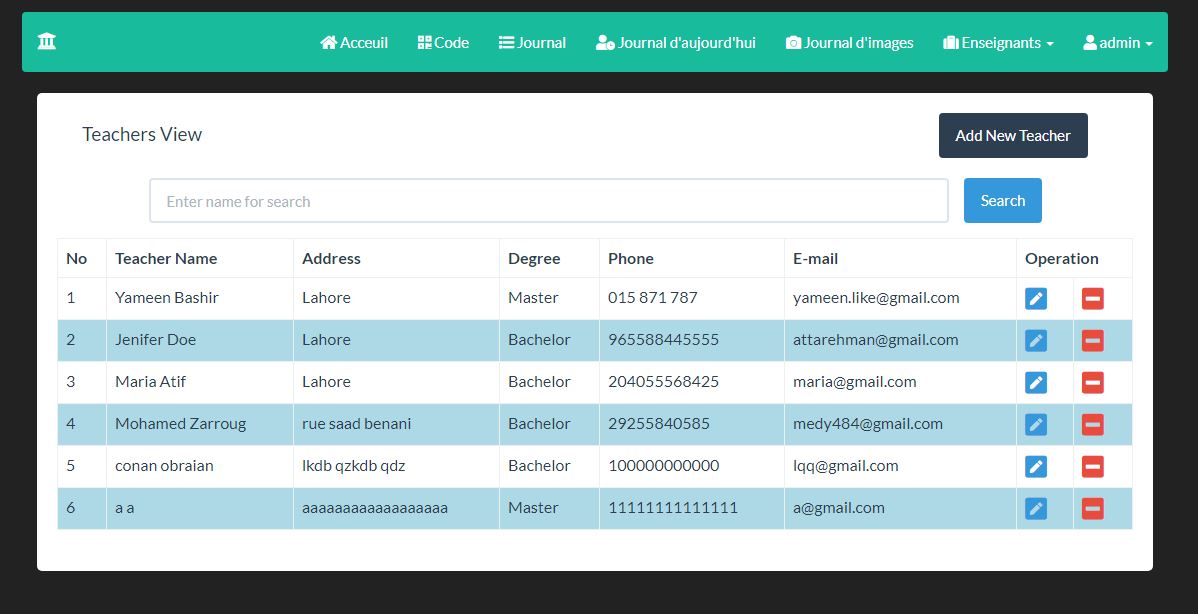The width and height of the screenshot is (1198, 614).
Task: Click the email medy484@gmail.com
Action: tap(867, 424)
